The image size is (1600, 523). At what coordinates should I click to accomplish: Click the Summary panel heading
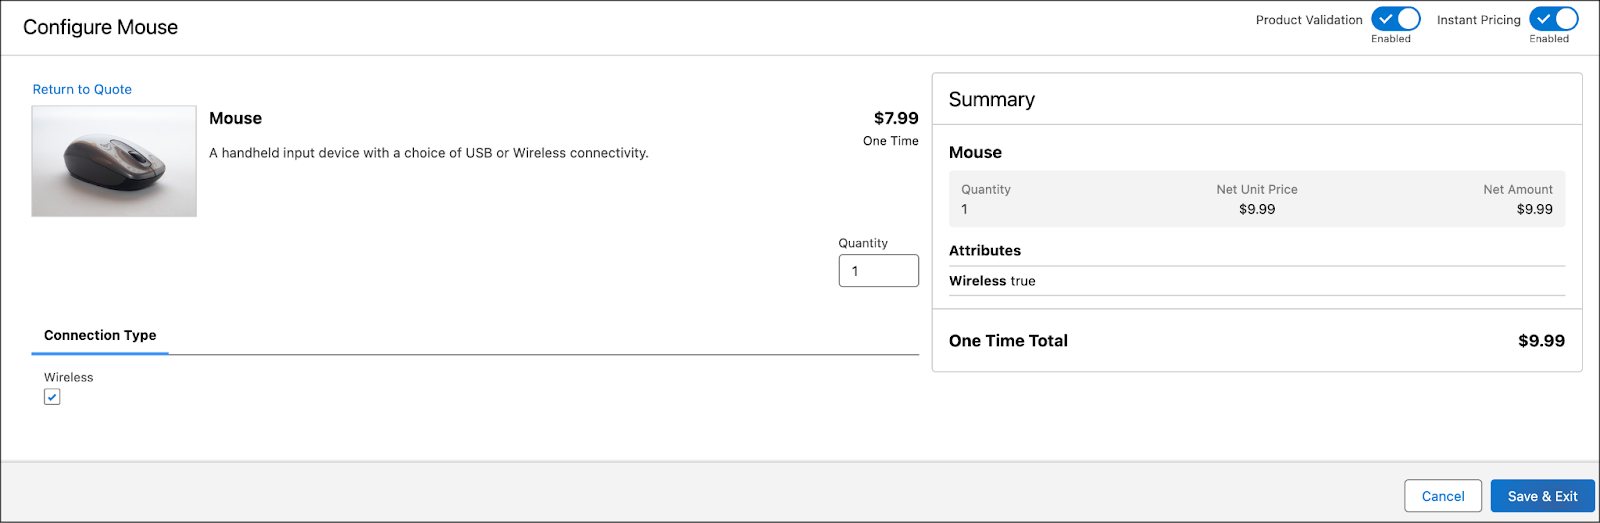(x=991, y=99)
